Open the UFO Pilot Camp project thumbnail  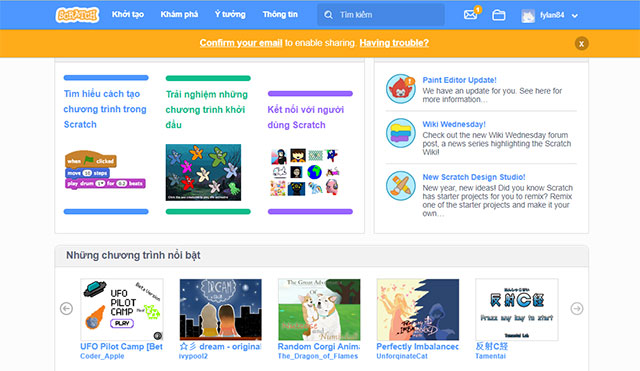coord(122,309)
